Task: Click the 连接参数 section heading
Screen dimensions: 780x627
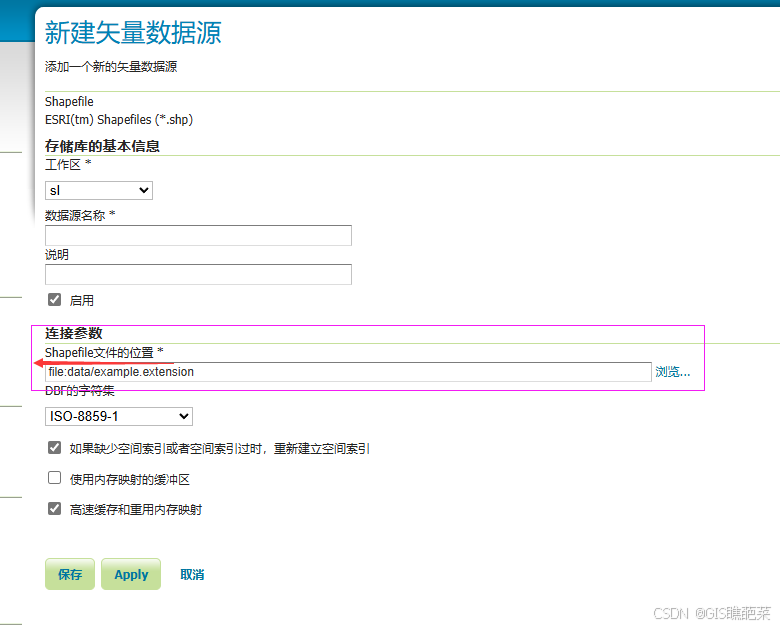Action: [x=74, y=333]
